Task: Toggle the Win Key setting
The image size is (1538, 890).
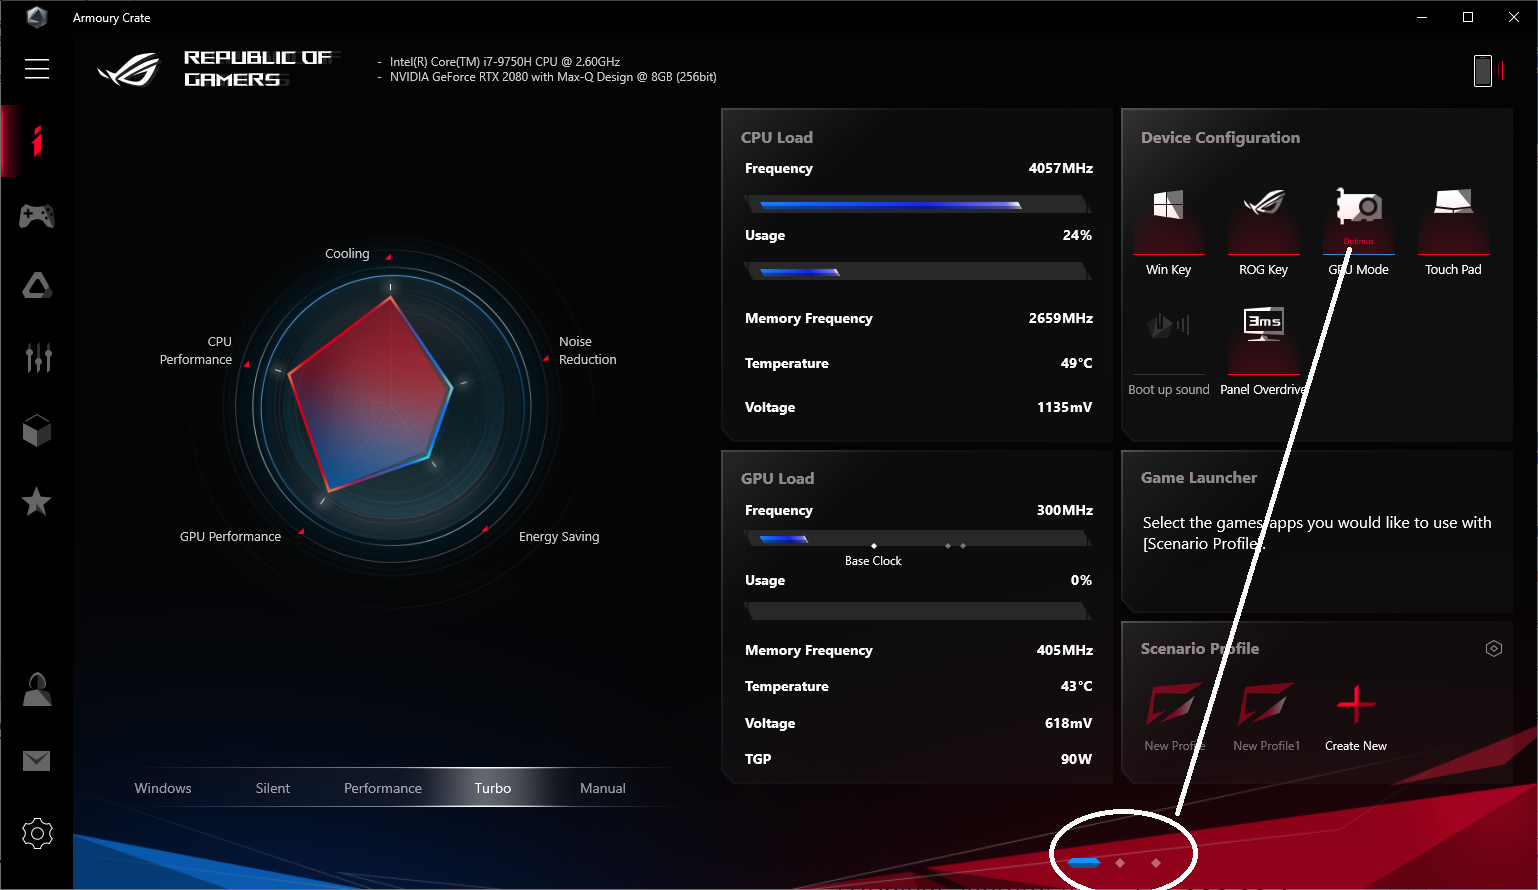Action: (1168, 232)
